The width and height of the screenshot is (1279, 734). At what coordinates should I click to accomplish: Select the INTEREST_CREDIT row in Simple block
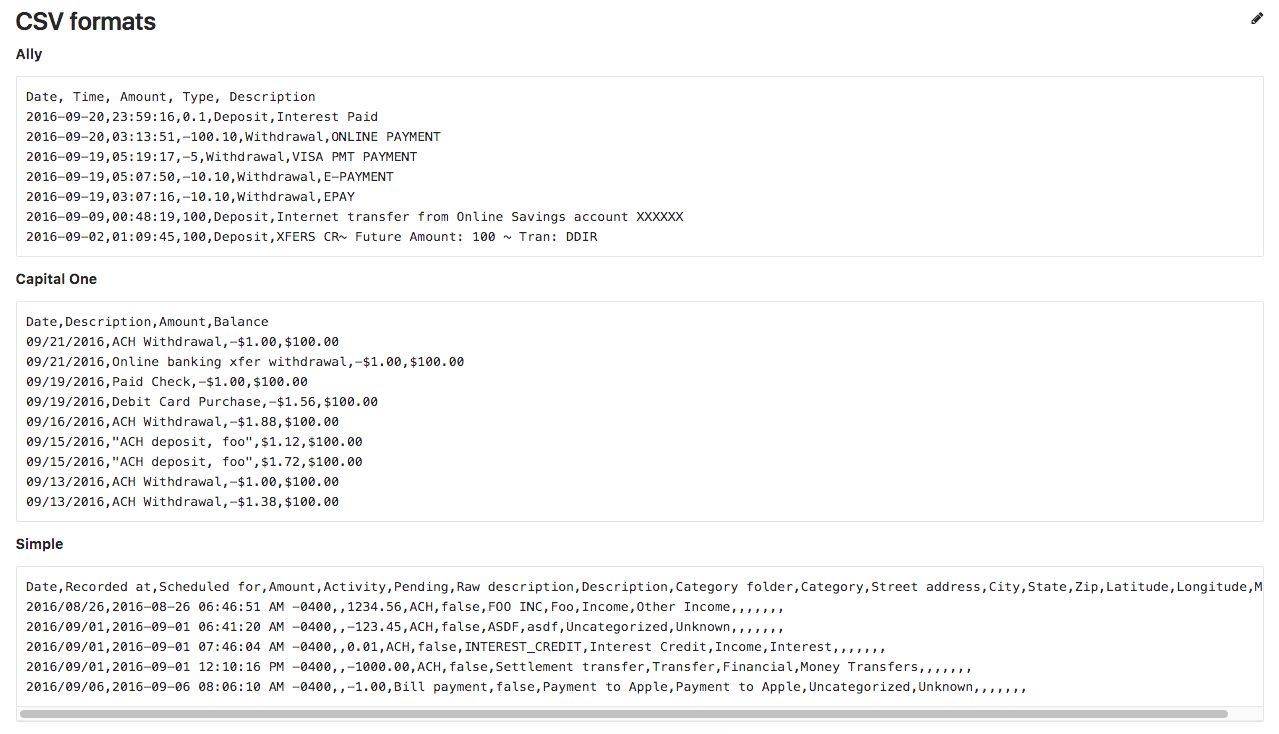click(450, 646)
